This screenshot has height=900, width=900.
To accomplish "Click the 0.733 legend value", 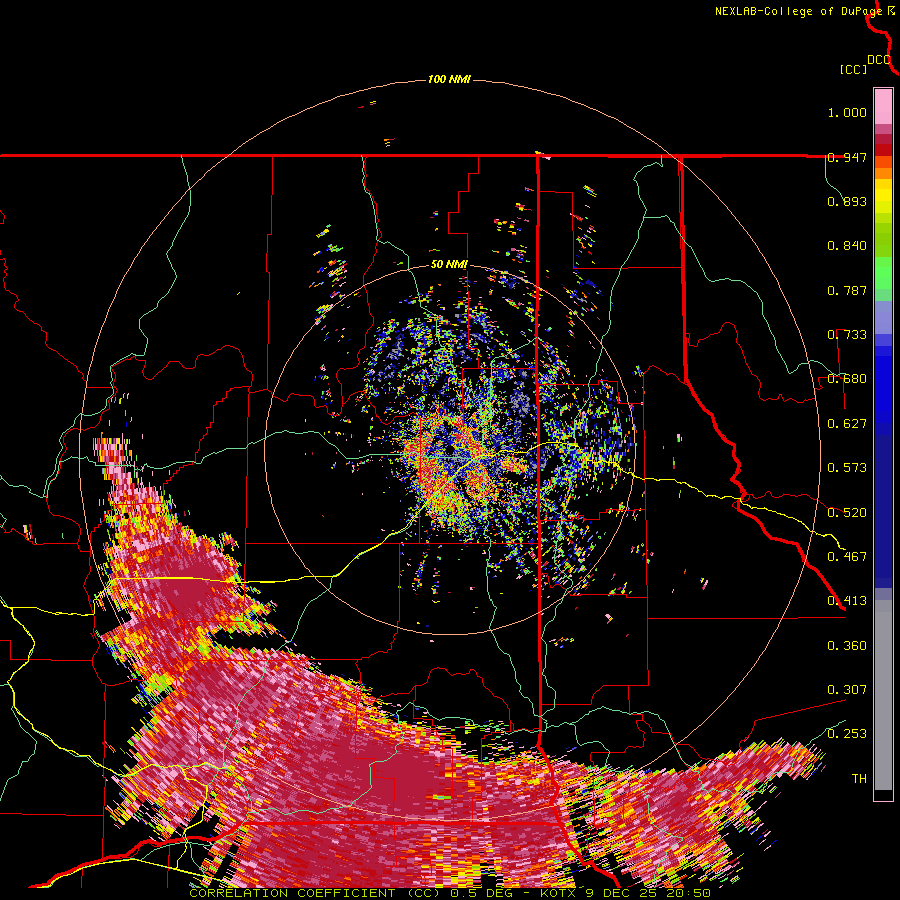I will [x=847, y=335].
